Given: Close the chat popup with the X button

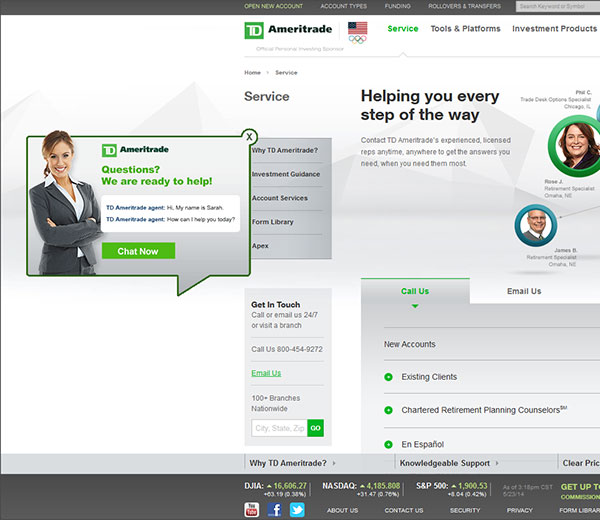Looking at the screenshot, I should (x=249, y=137).
